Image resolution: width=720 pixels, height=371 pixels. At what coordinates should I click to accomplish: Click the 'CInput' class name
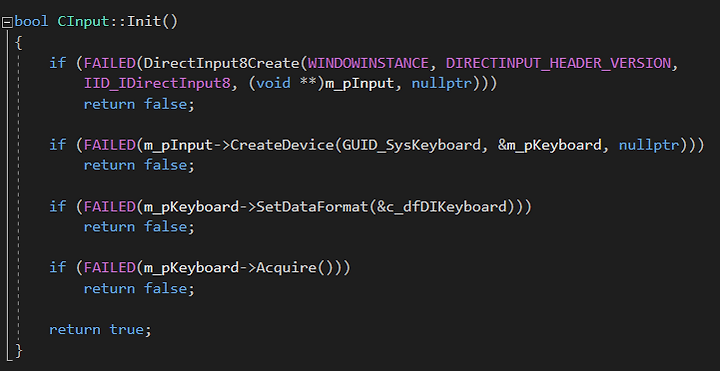(x=83, y=22)
